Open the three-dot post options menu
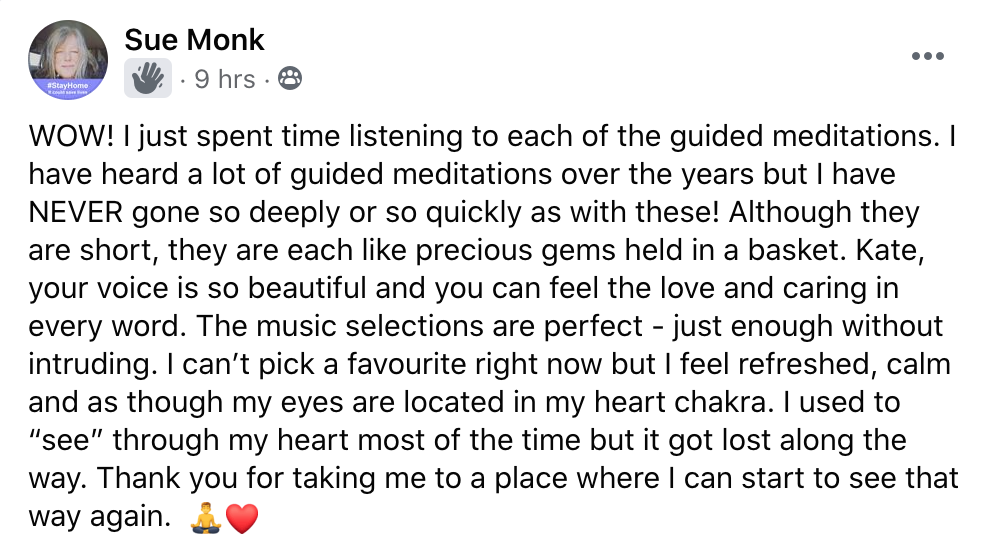 click(928, 56)
